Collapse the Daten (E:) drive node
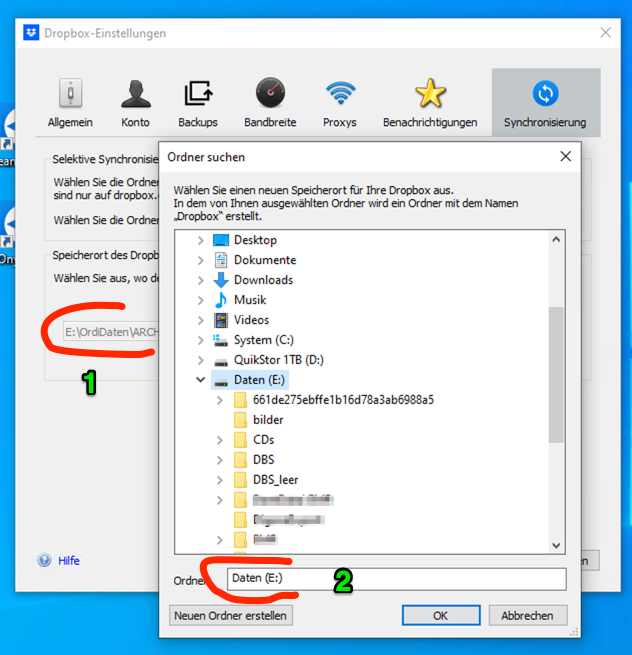This screenshot has height=655, width=632. [201, 380]
